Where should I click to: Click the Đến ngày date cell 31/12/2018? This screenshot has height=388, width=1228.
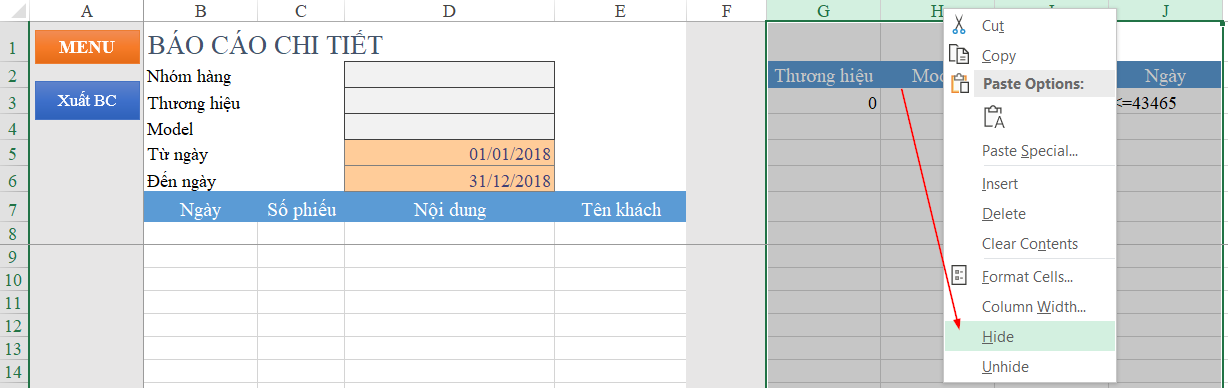pyautogui.click(x=449, y=180)
